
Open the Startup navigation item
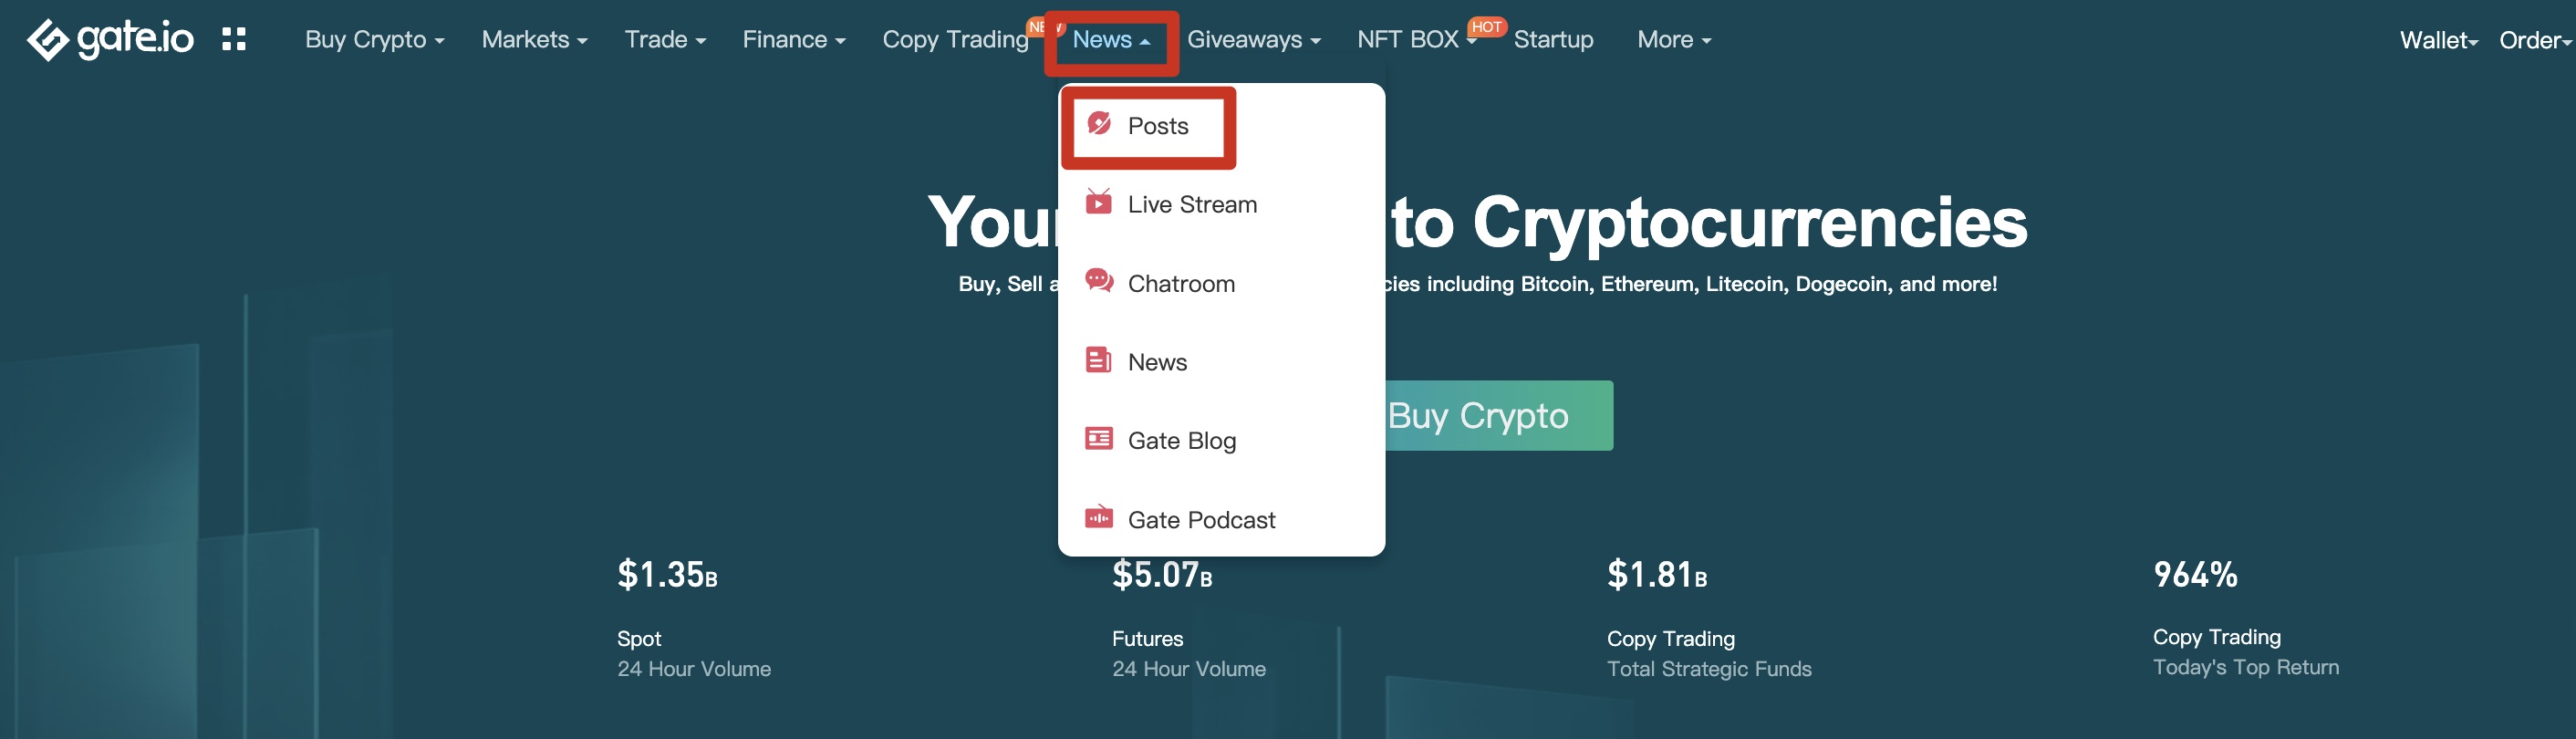pyautogui.click(x=1553, y=40)
